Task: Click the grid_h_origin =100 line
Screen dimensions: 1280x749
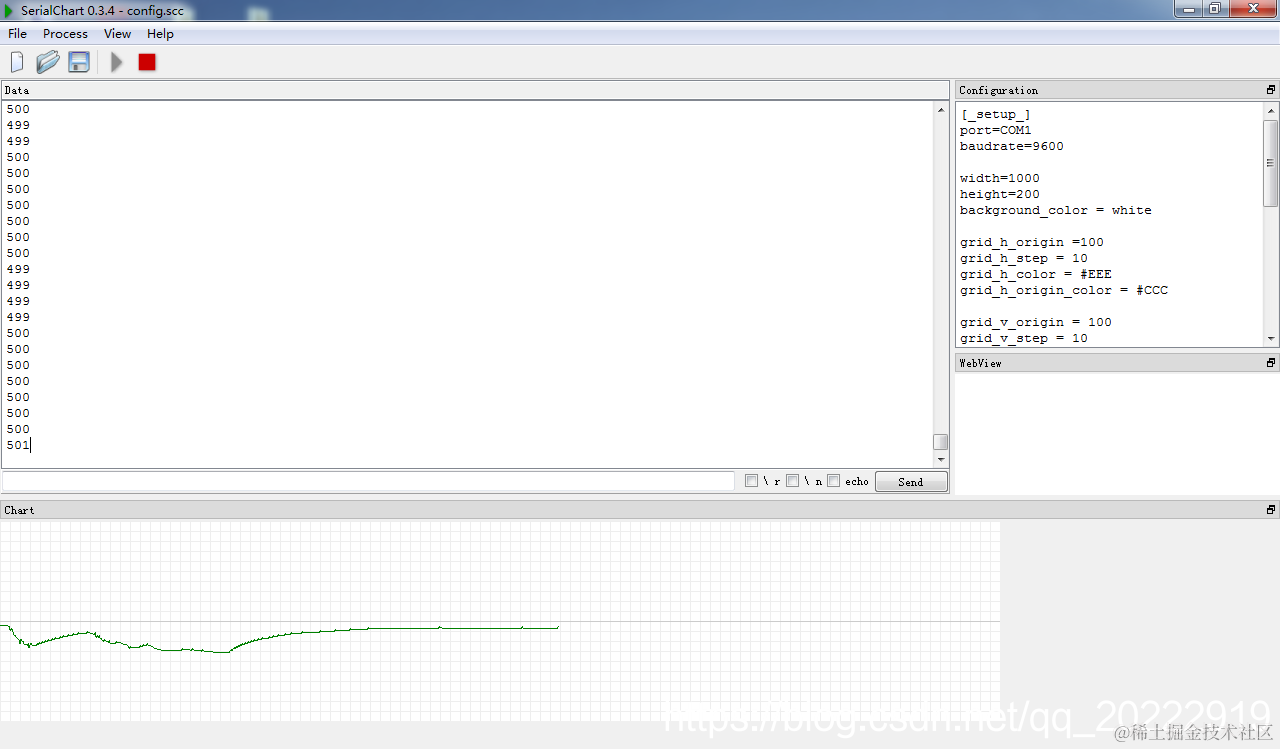Action: coord(1032,242)
